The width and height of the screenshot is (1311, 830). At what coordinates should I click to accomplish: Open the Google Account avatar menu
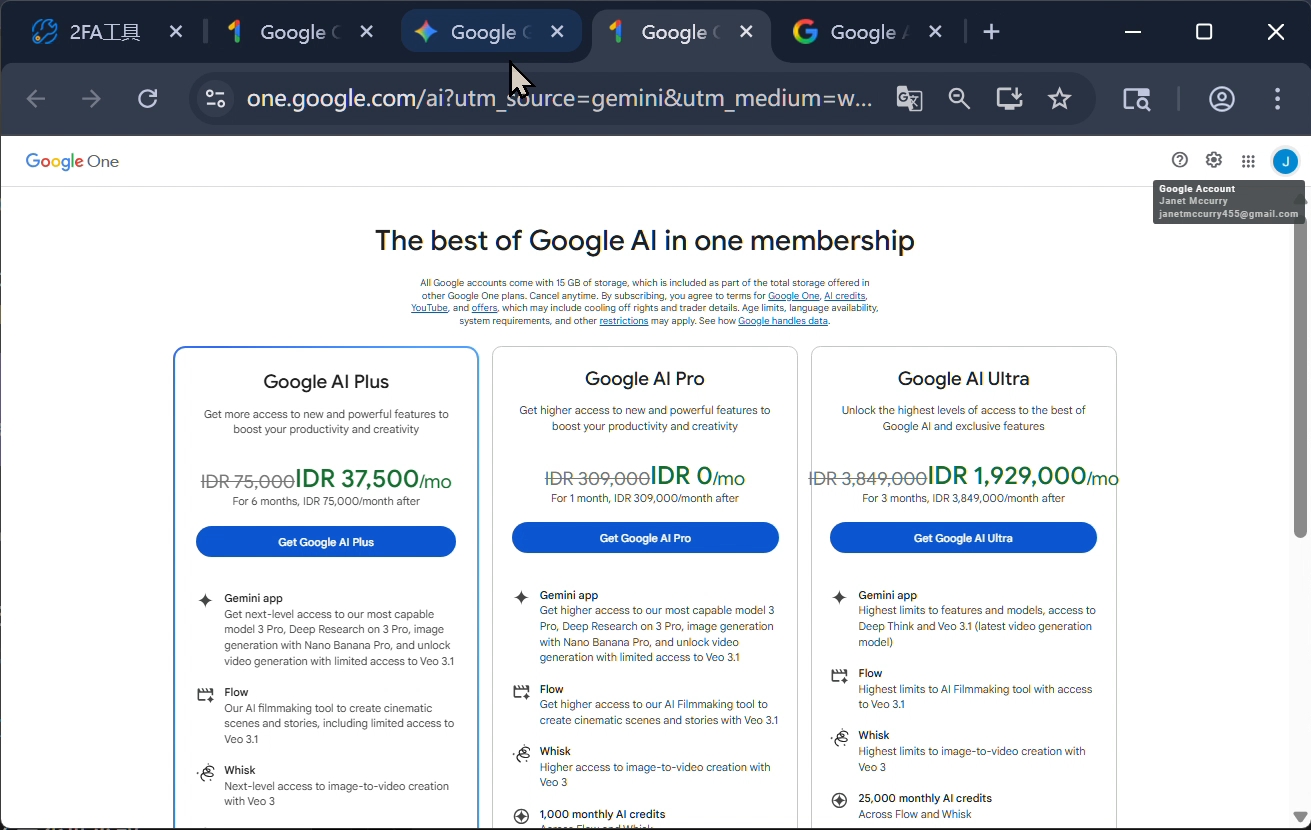tap(1285, 161)
